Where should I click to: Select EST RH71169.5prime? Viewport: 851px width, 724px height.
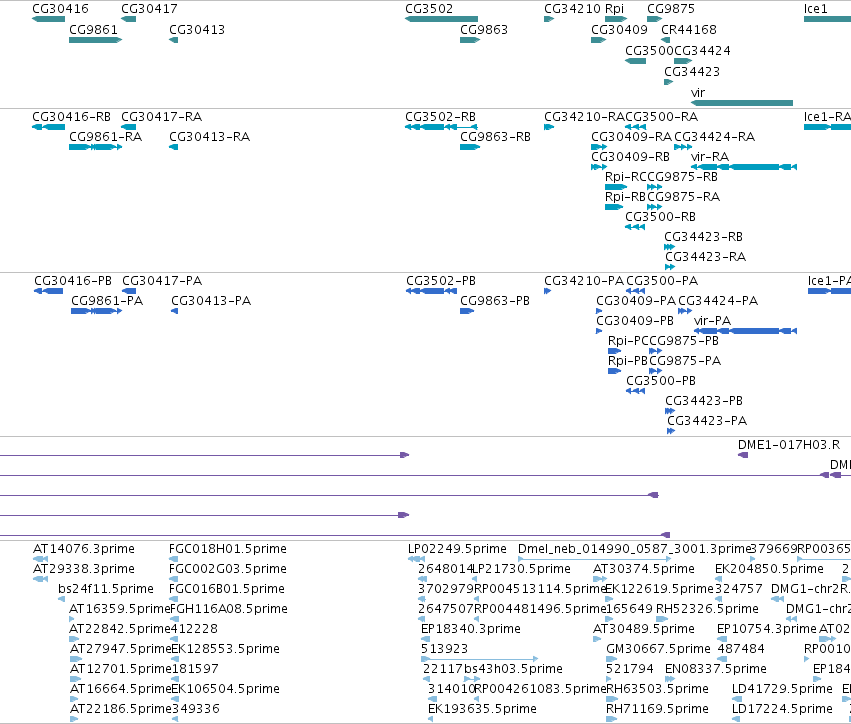point(657,709)
